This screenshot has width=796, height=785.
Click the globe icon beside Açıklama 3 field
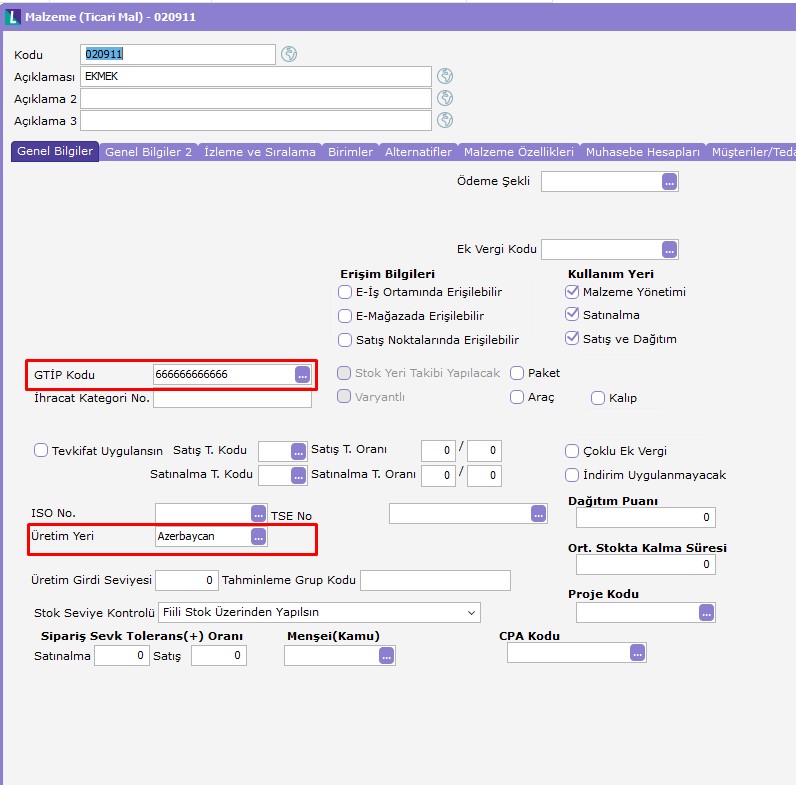click(445, 120)
